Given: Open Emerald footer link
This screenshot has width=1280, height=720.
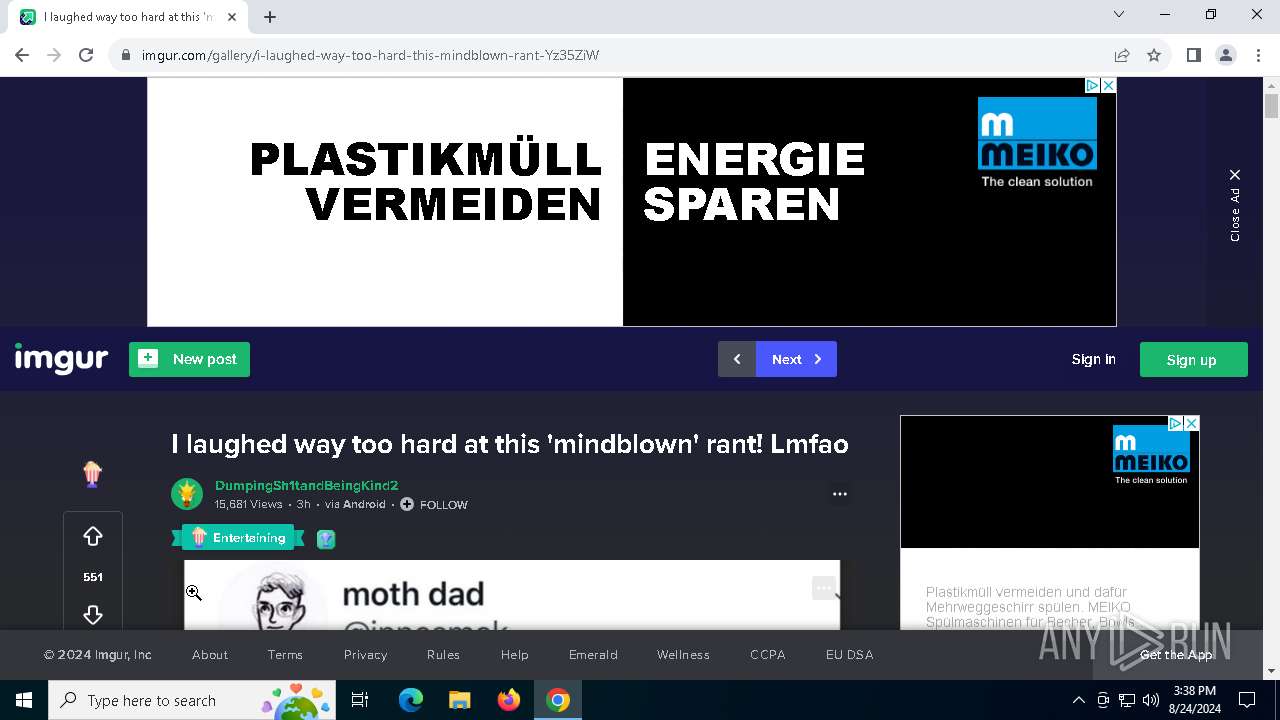Looking at the screenshot, I should point(593,654).
